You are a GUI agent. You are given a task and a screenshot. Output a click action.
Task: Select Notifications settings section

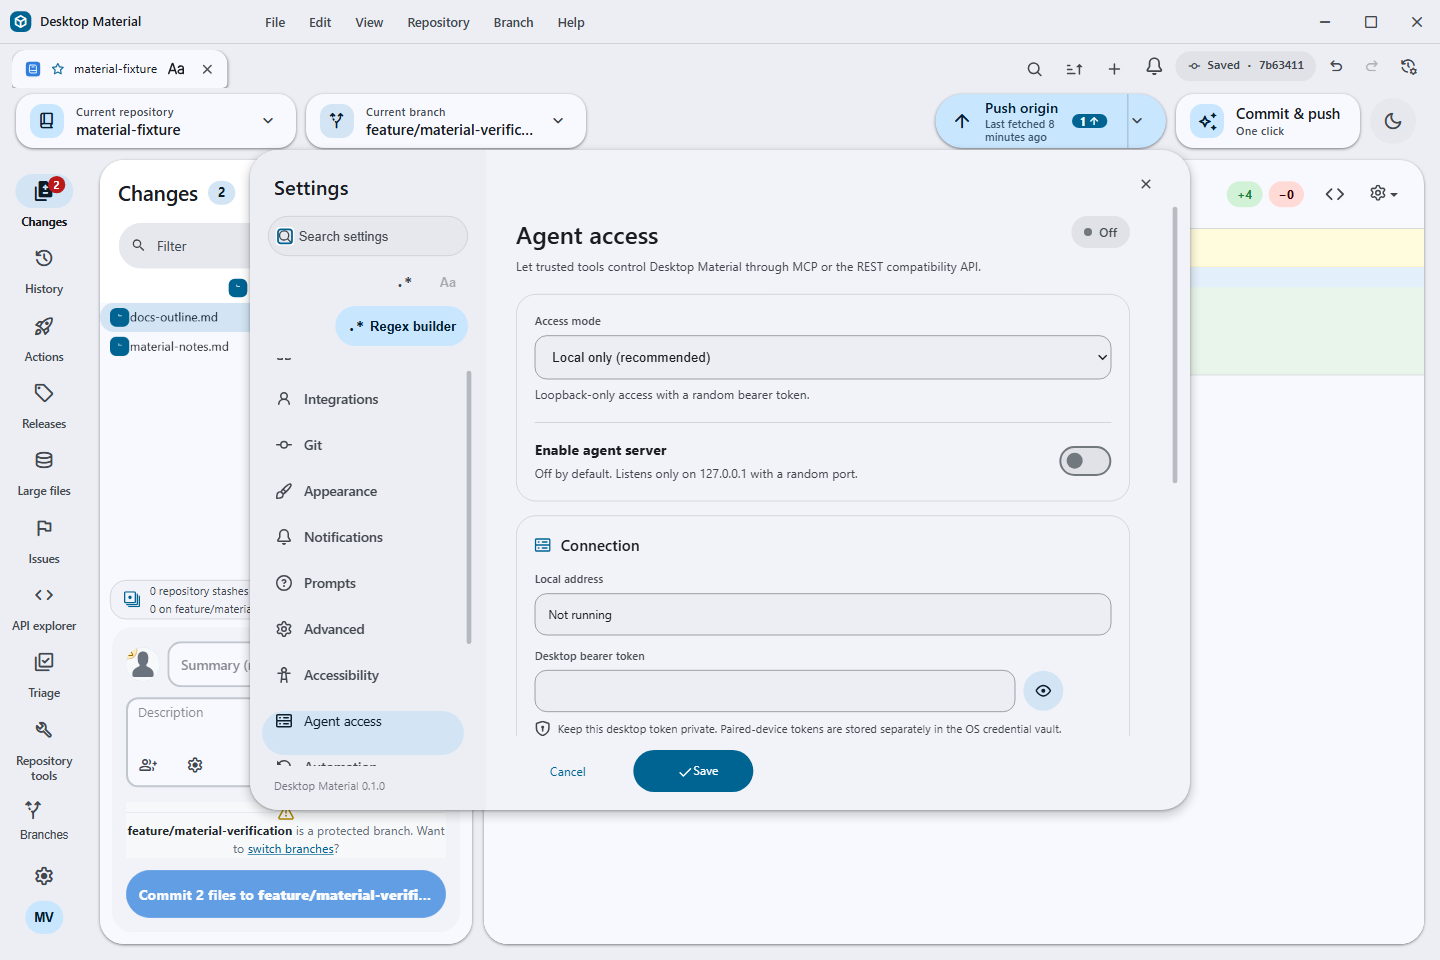point(363,537)
